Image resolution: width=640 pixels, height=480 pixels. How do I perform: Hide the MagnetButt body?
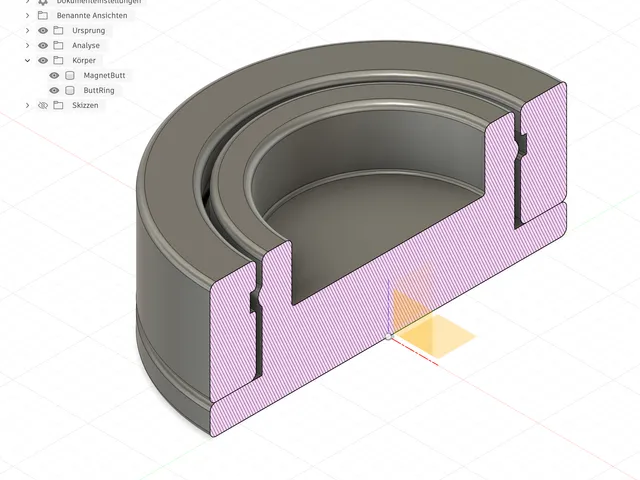[54, 76]
